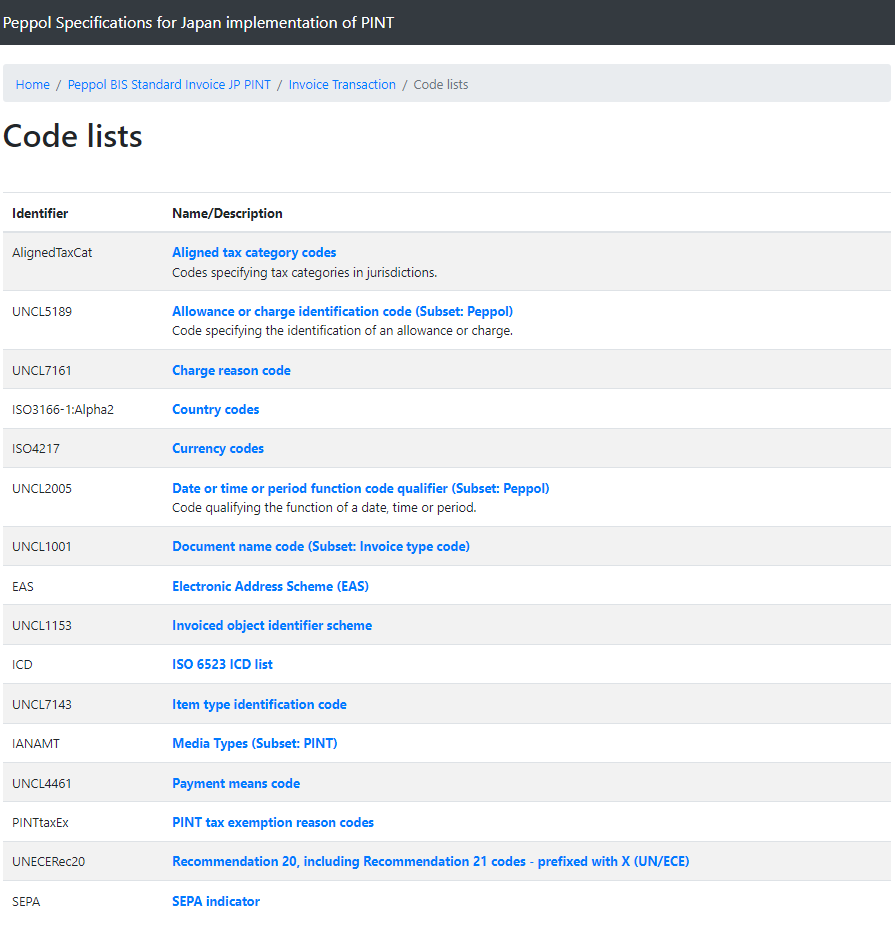Click 'Code qualifying the function of a date' text

[x=324, y=507]
